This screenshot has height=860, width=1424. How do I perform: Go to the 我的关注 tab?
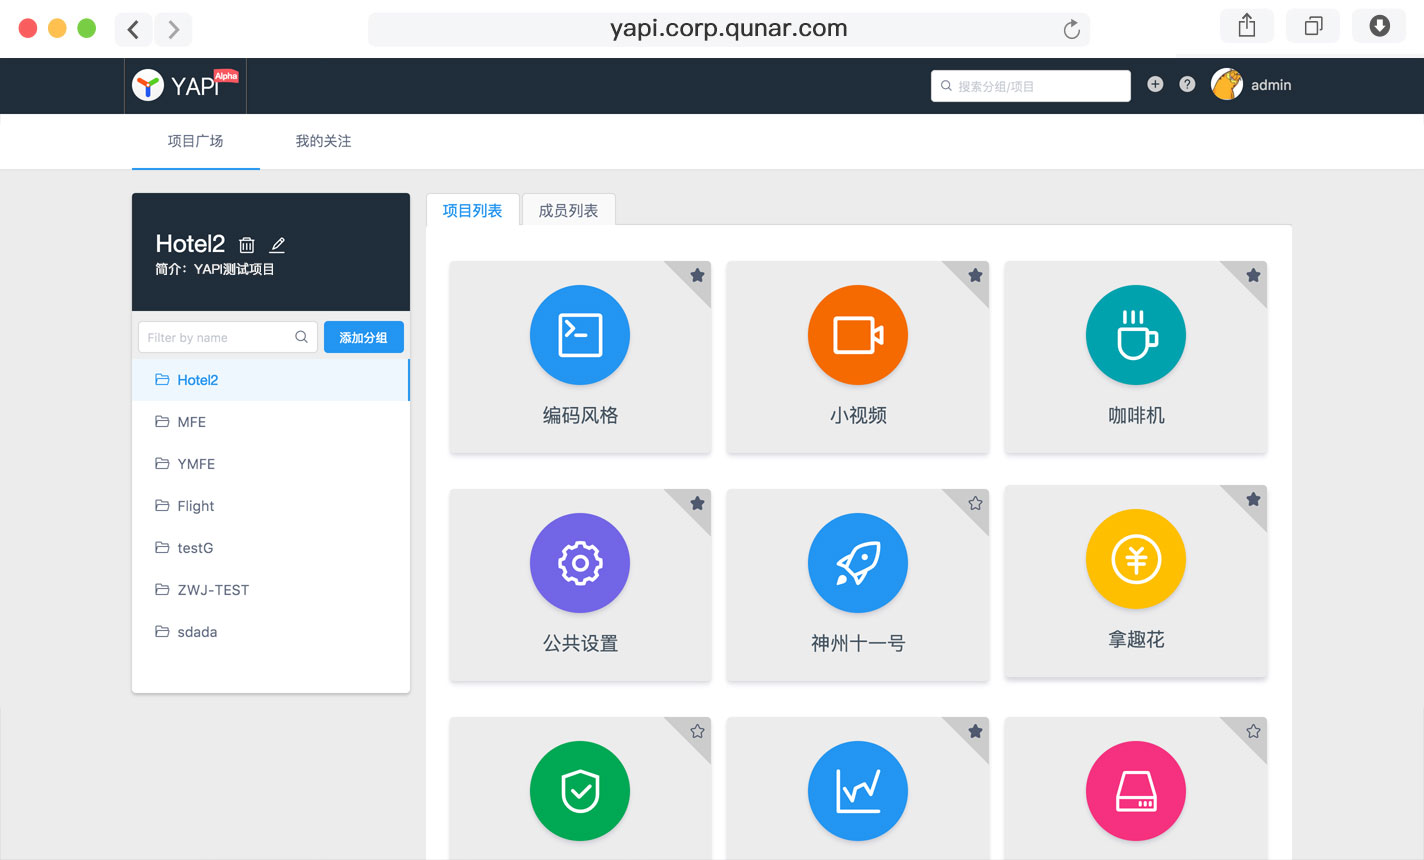(x=323, y=141)
